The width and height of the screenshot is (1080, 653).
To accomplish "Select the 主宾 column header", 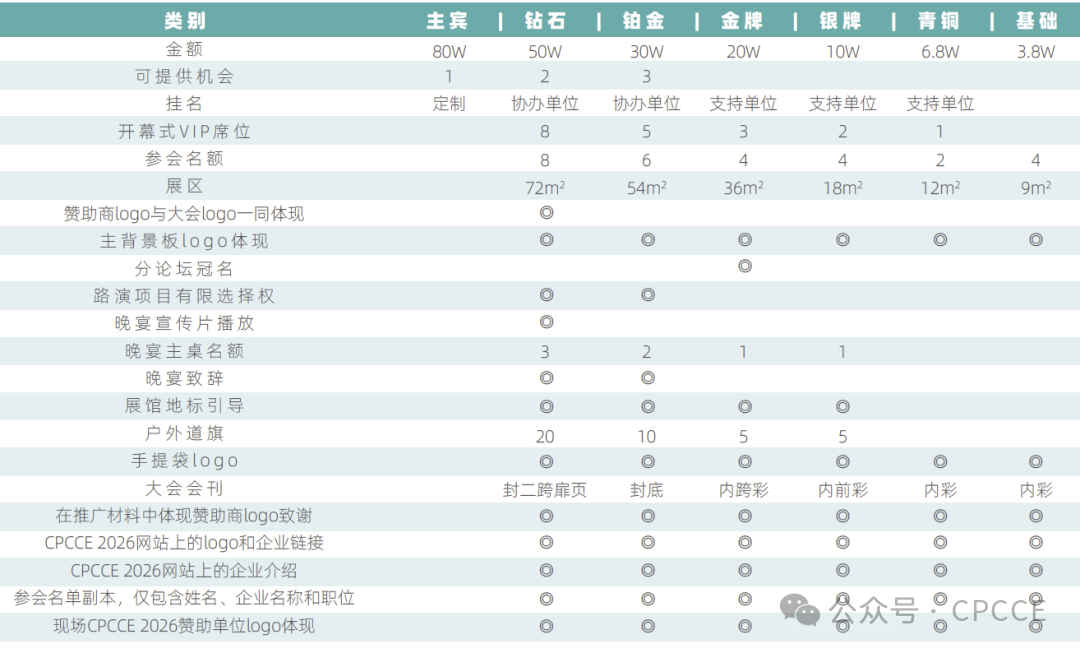I will pos(447,21).
